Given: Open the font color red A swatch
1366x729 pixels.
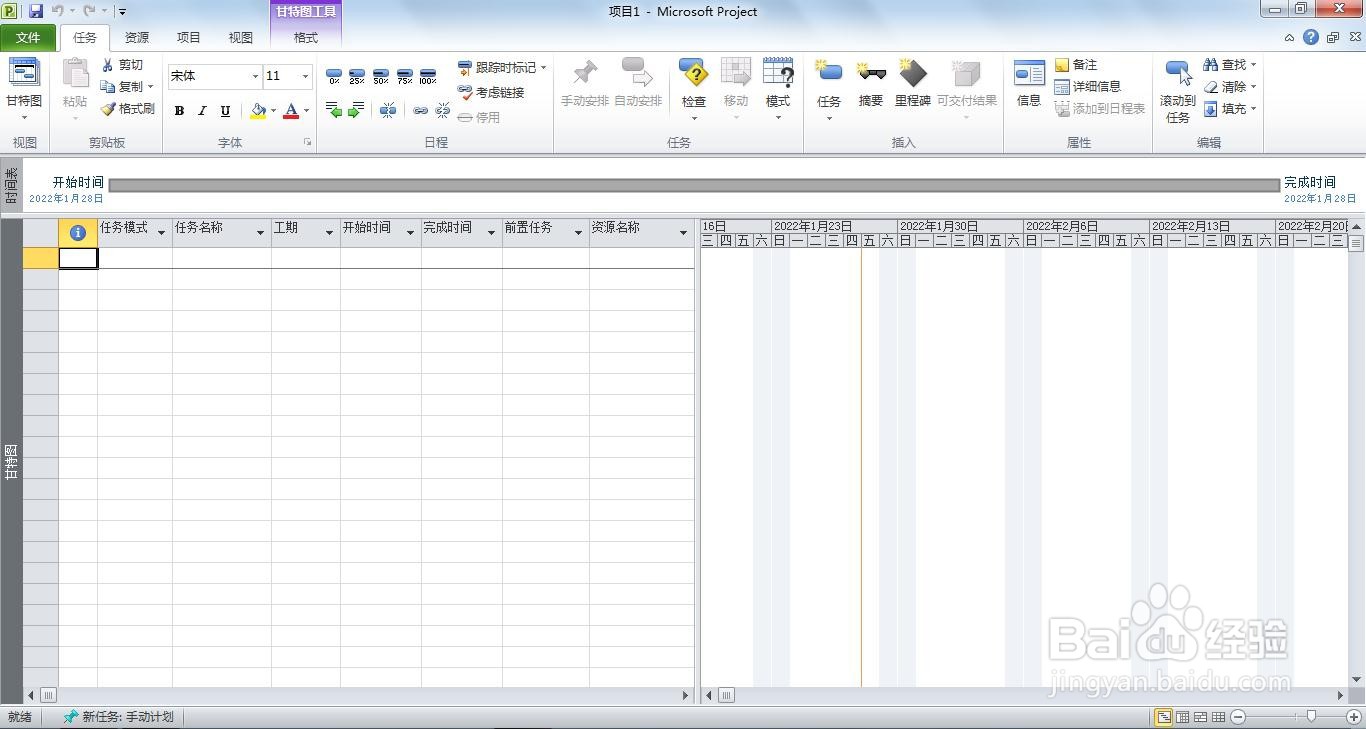Looking at the screenshot, I should coord(291,111).
